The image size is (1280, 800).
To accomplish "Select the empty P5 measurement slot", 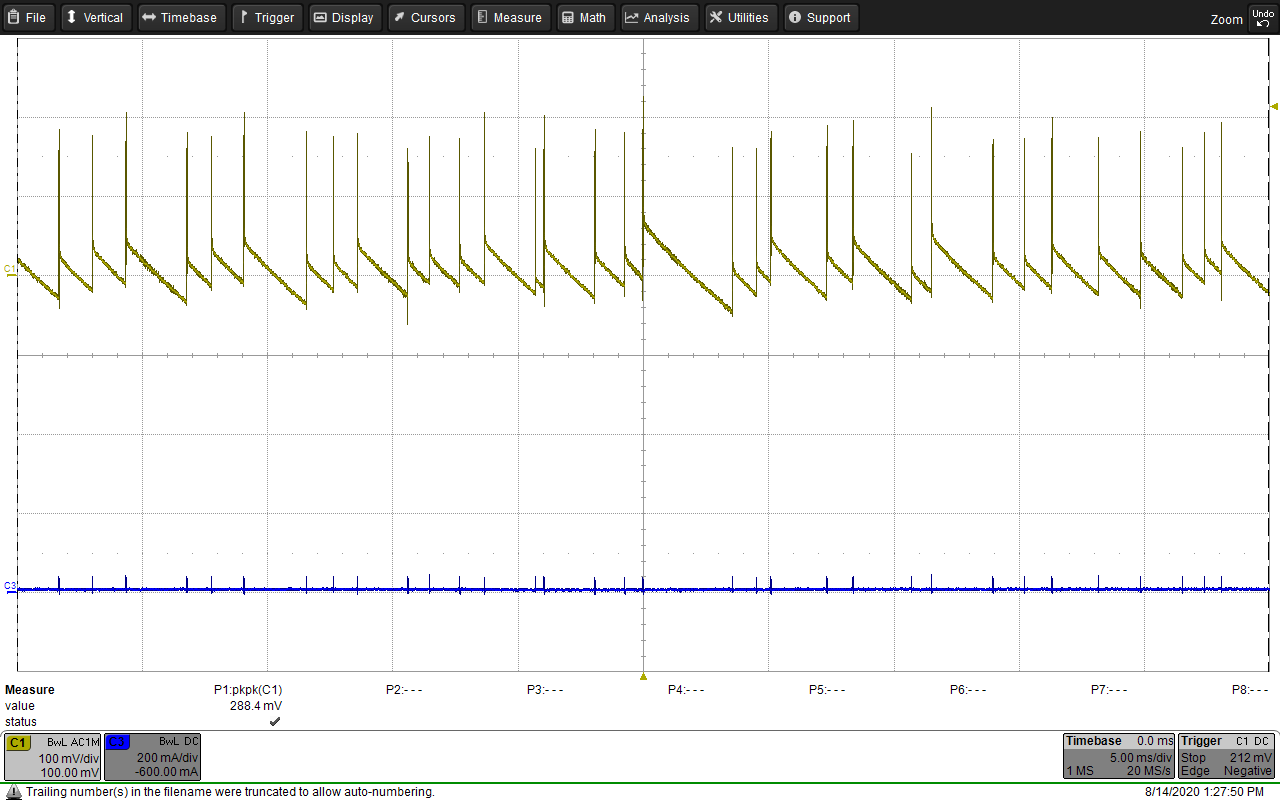I will click(x=827, y=690).
